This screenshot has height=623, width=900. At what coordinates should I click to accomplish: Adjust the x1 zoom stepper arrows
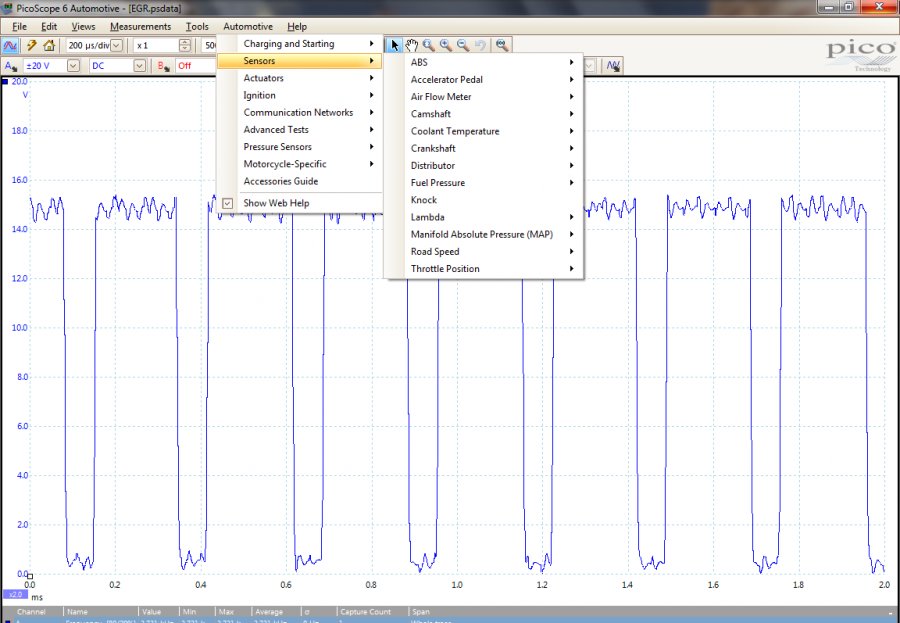(185, 45)
